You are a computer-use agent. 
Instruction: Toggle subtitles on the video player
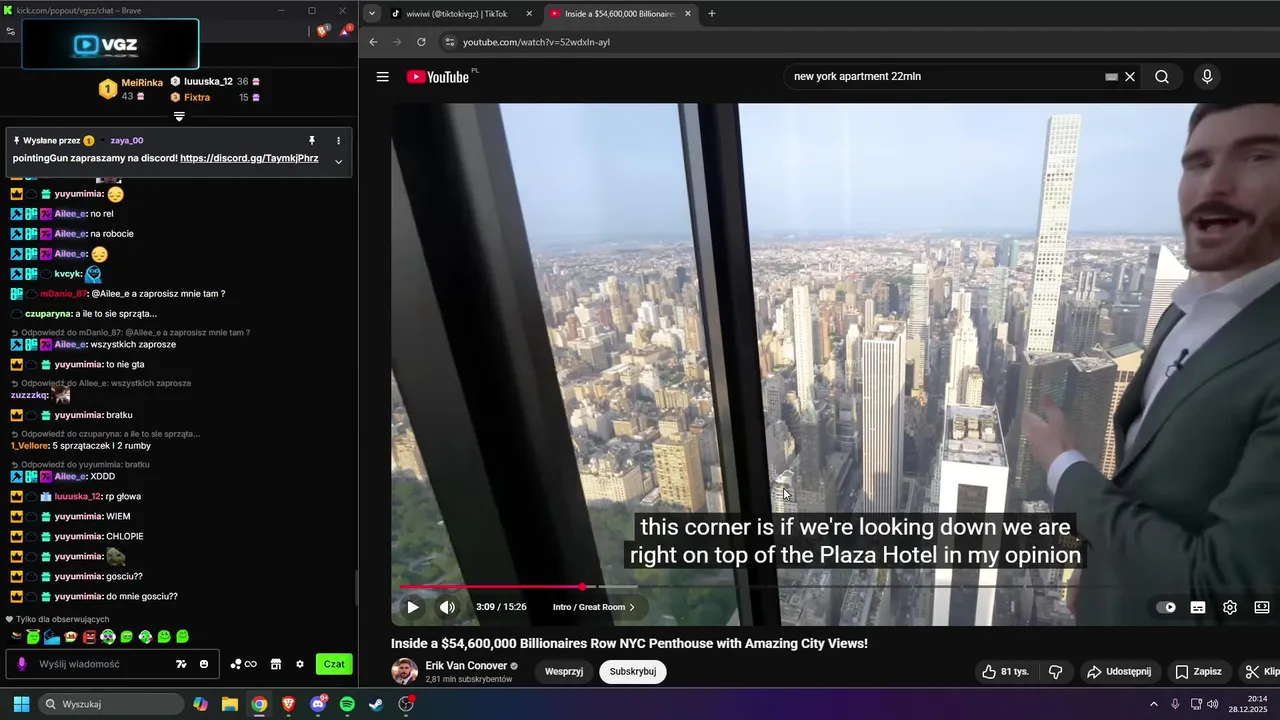[1198, 607]
